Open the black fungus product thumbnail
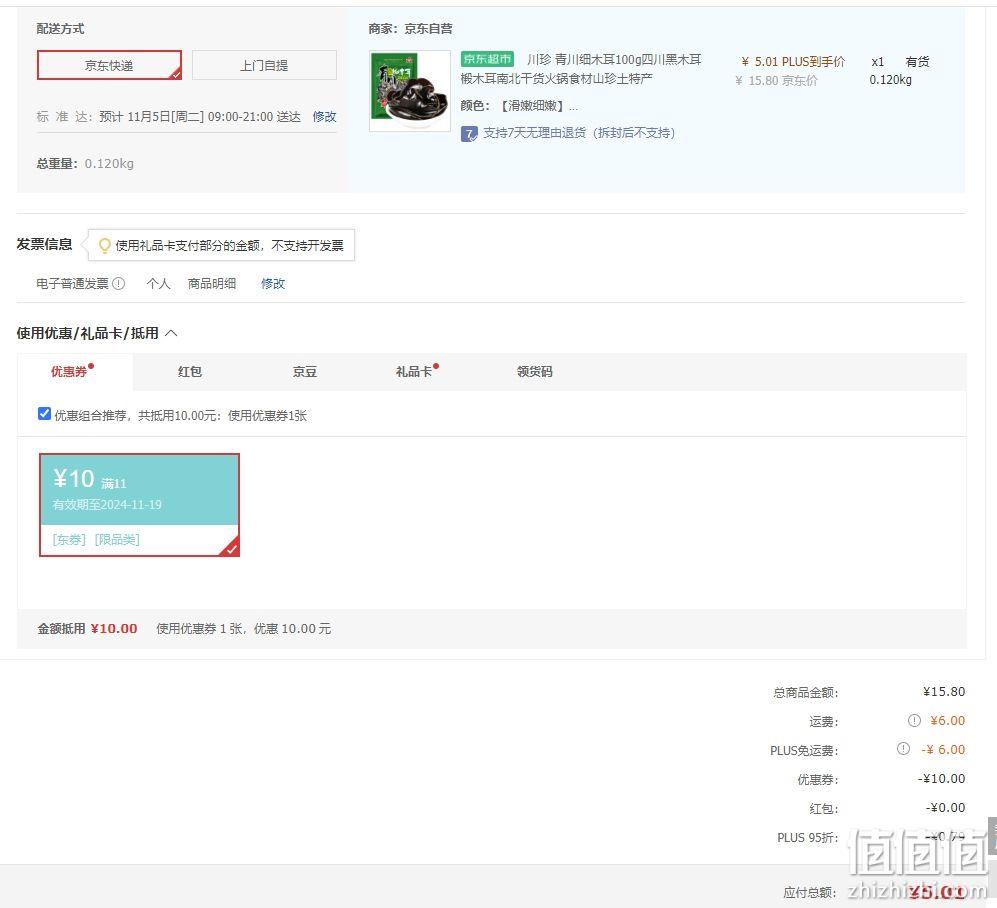Image resolution: width=997 pixels, height=908 pixels. coord(410,91)
